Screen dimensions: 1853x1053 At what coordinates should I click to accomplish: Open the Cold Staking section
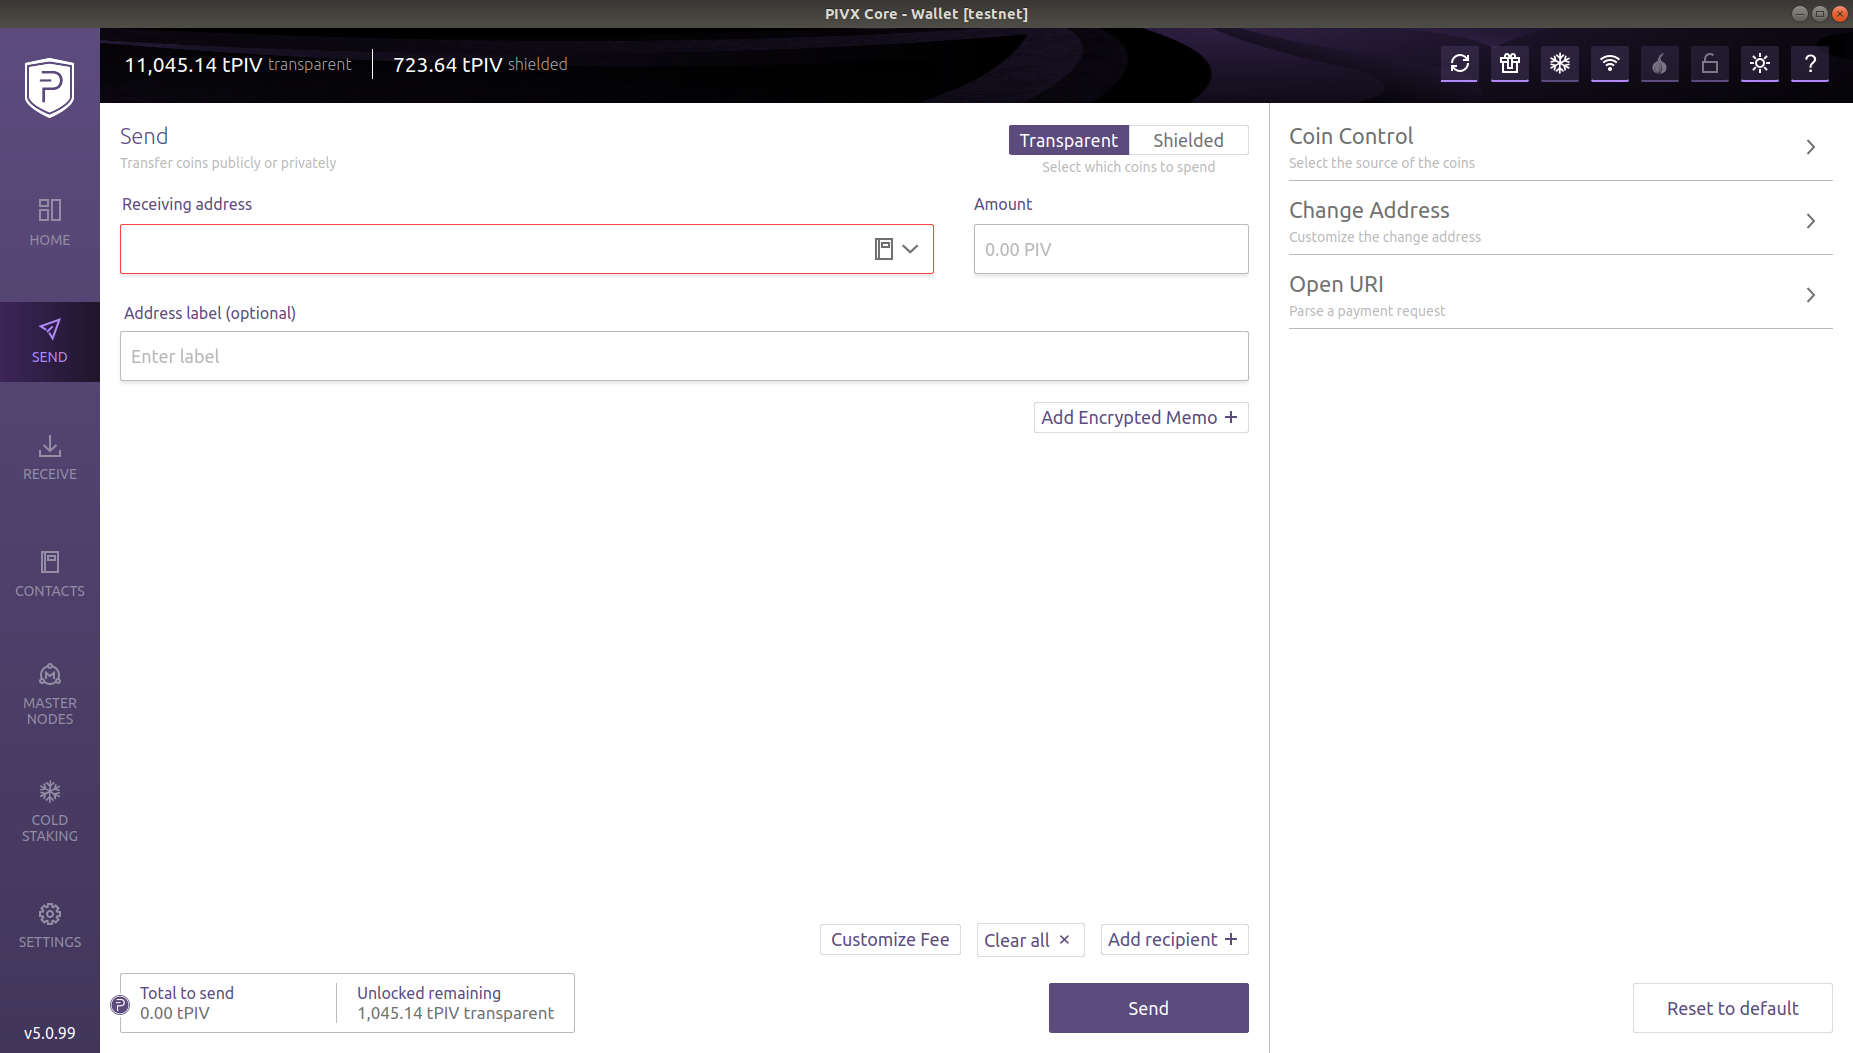coord(49,812)
